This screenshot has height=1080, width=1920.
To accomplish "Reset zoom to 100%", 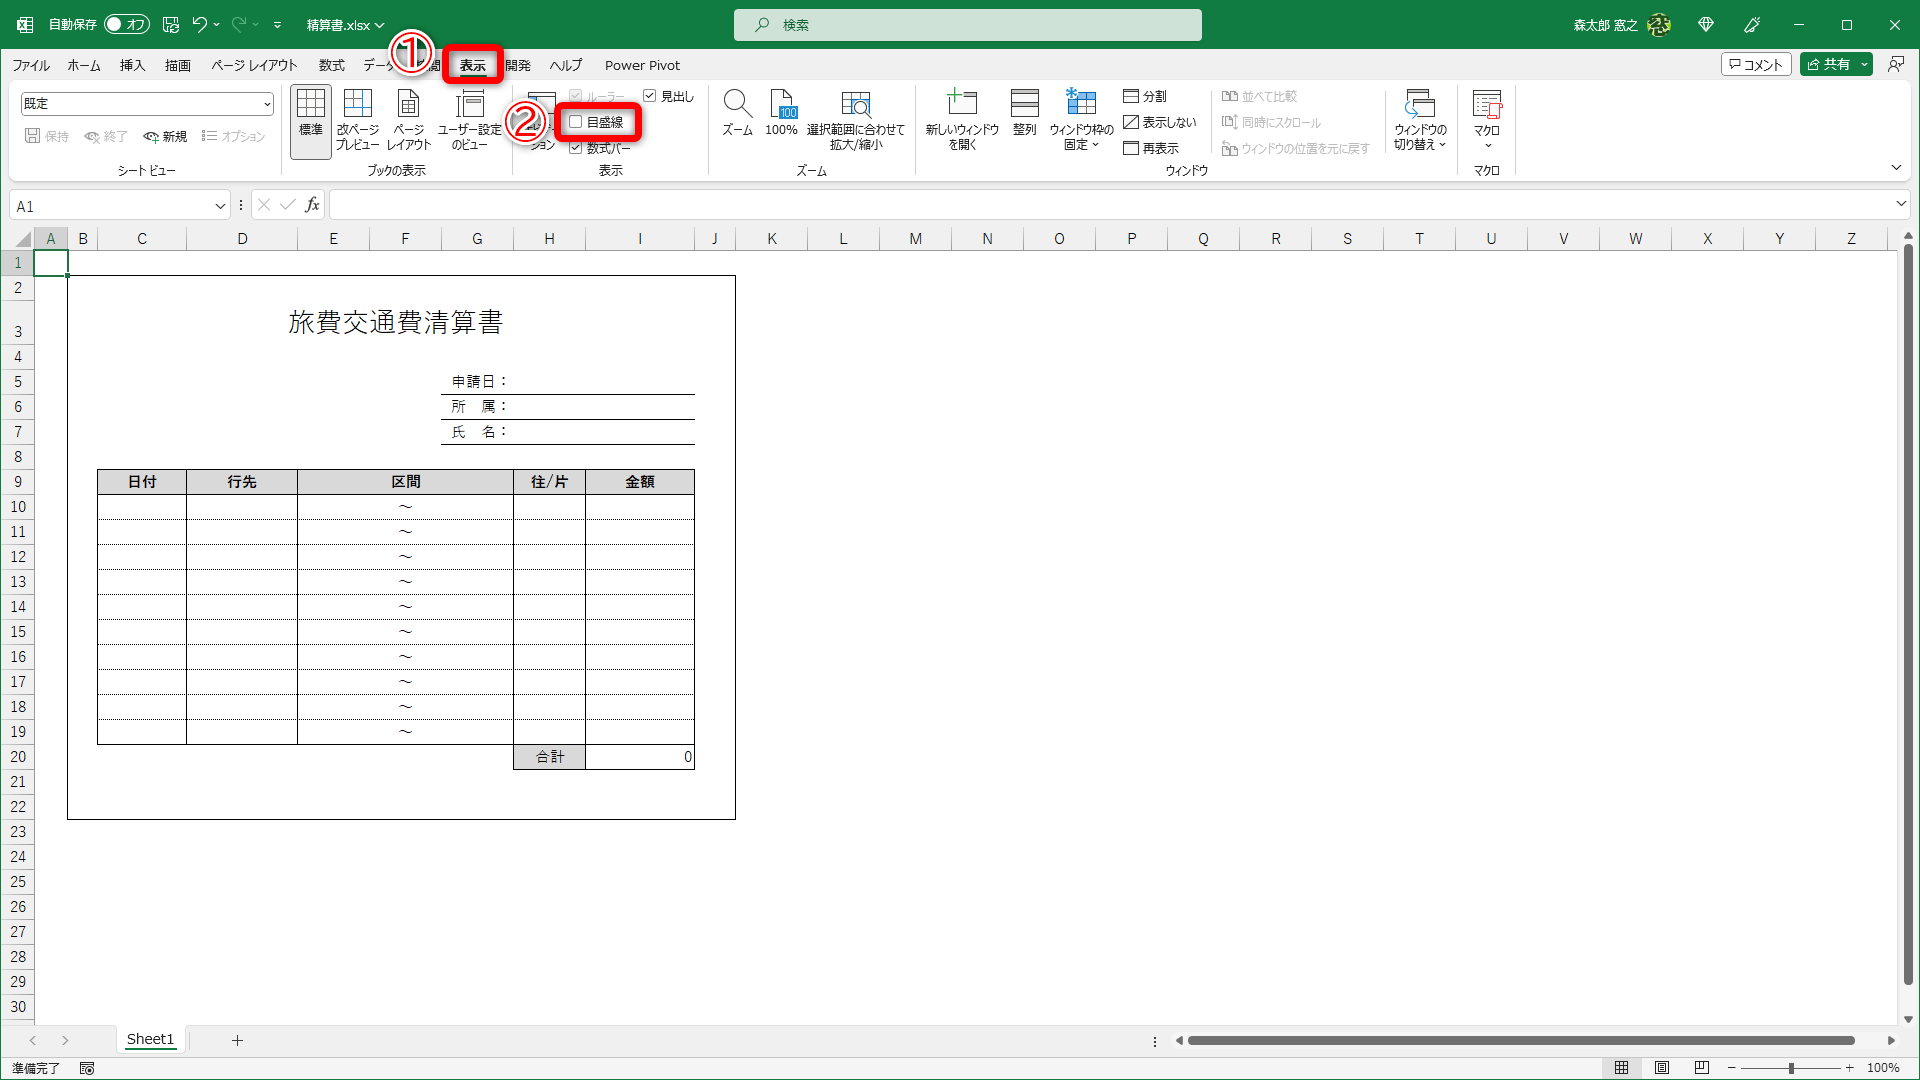I will tap(781, 113).
